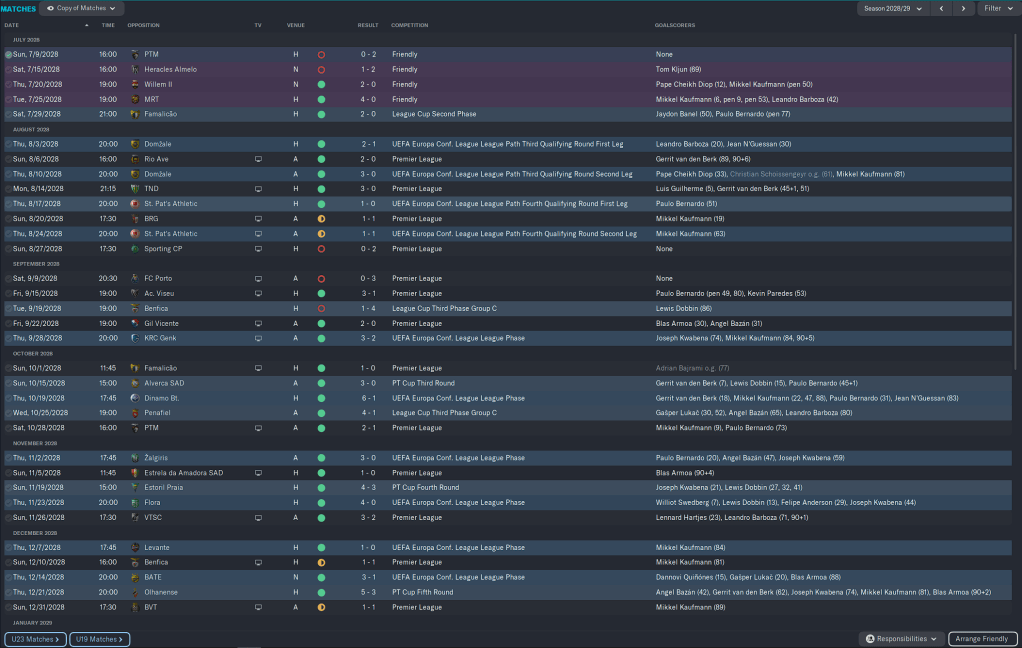Open the Season 2028/29 dropdown
This screenshot has height=648, width=1022.
(892, 8)
